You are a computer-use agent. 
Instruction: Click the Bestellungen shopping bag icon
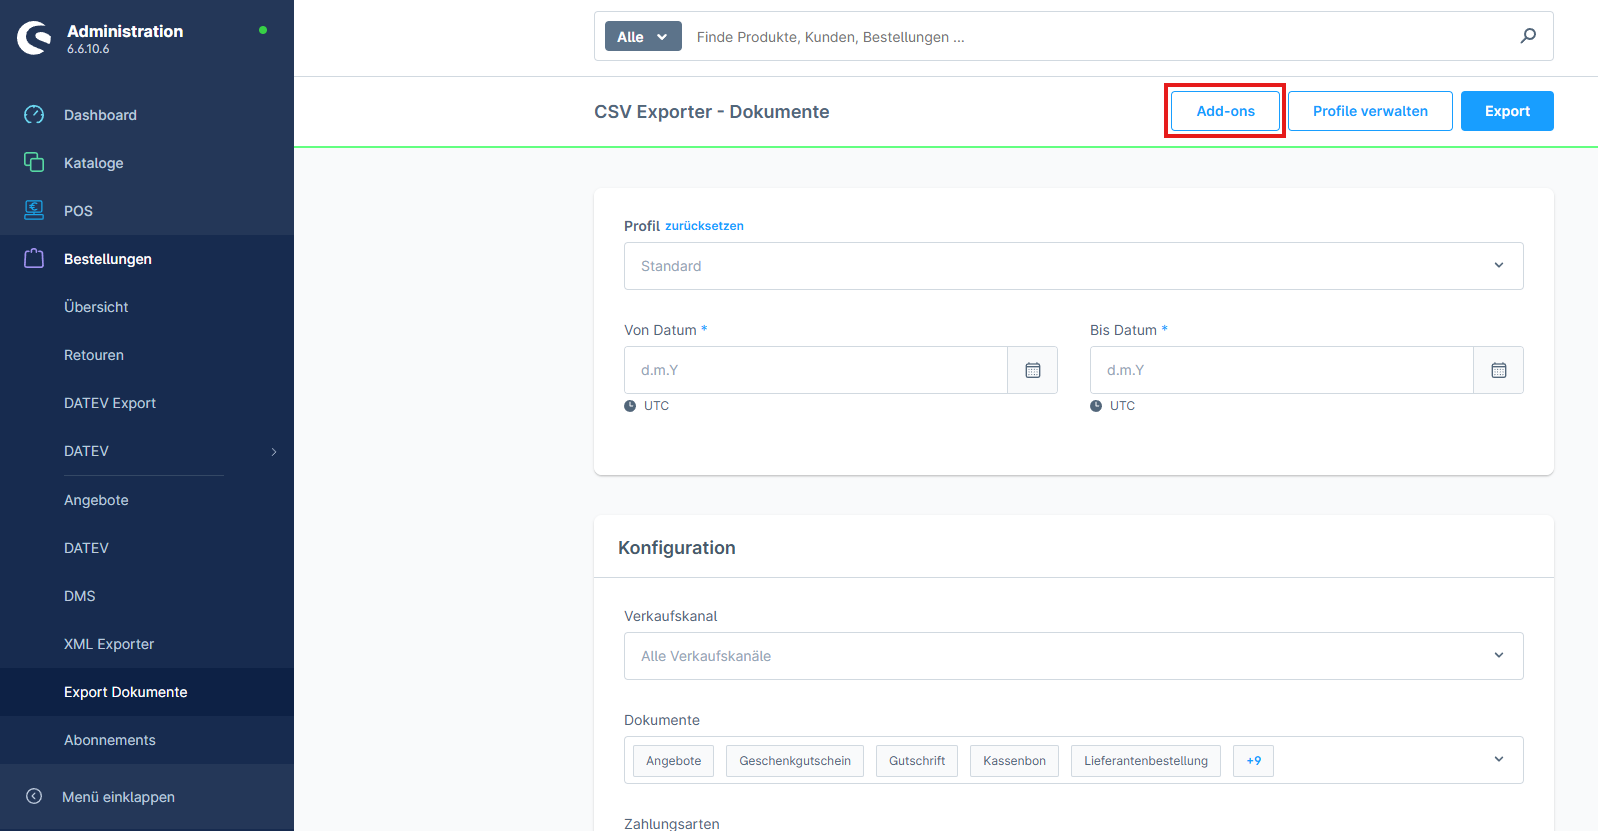[34, 259]
